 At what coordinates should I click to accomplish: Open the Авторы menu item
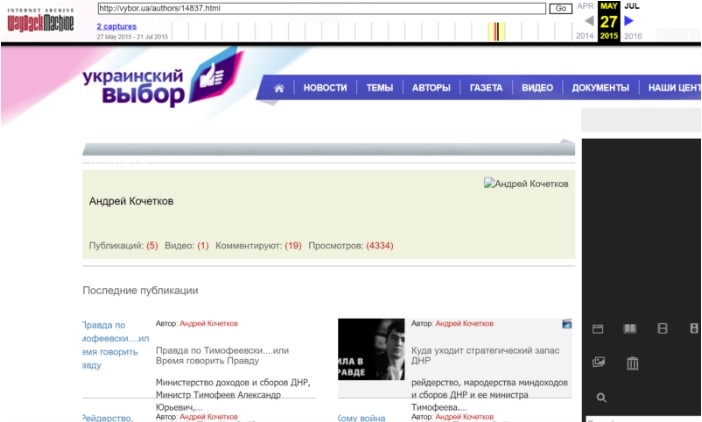tap(431, 88)
